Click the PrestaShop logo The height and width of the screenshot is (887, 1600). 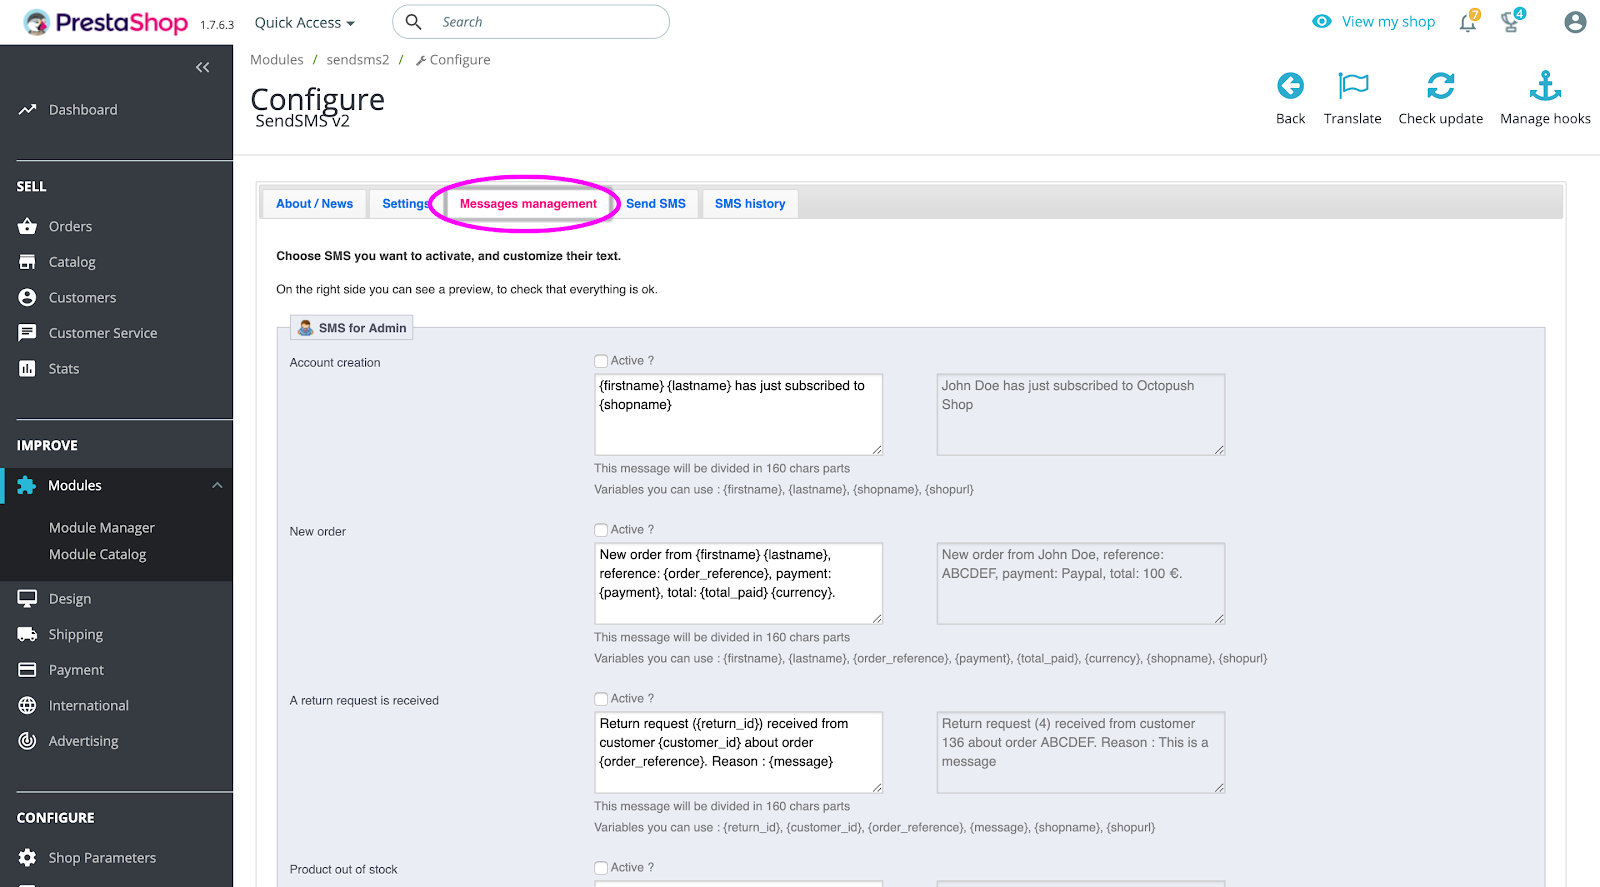(106, 22)
